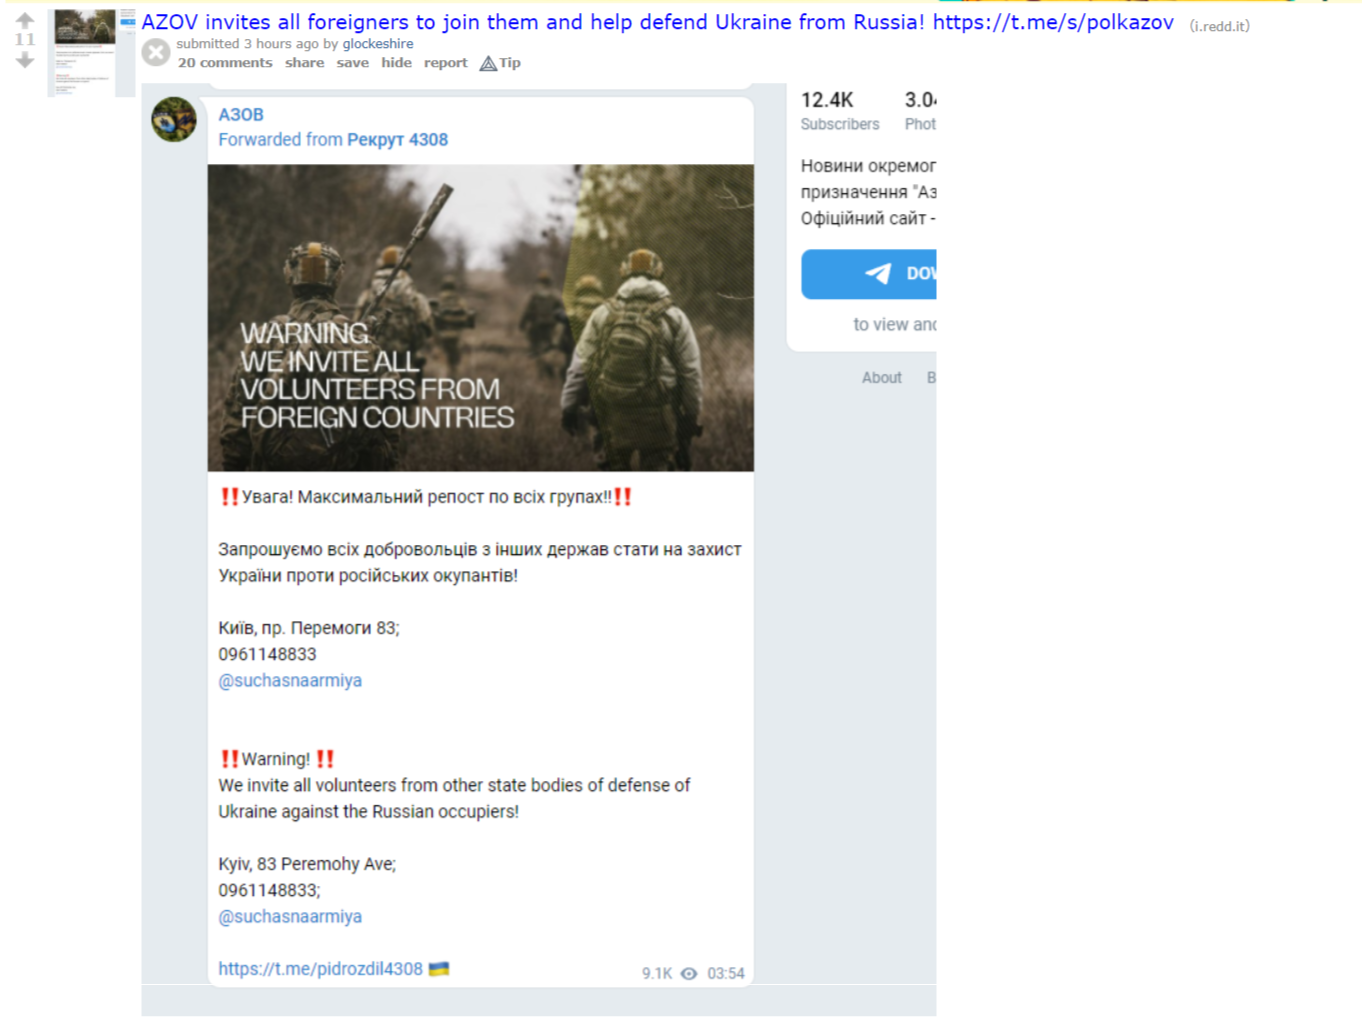The width and height of the screenshot is (1362, 1026).
Task: Click the Tip triangle icon
Action: tap(488, 63)
